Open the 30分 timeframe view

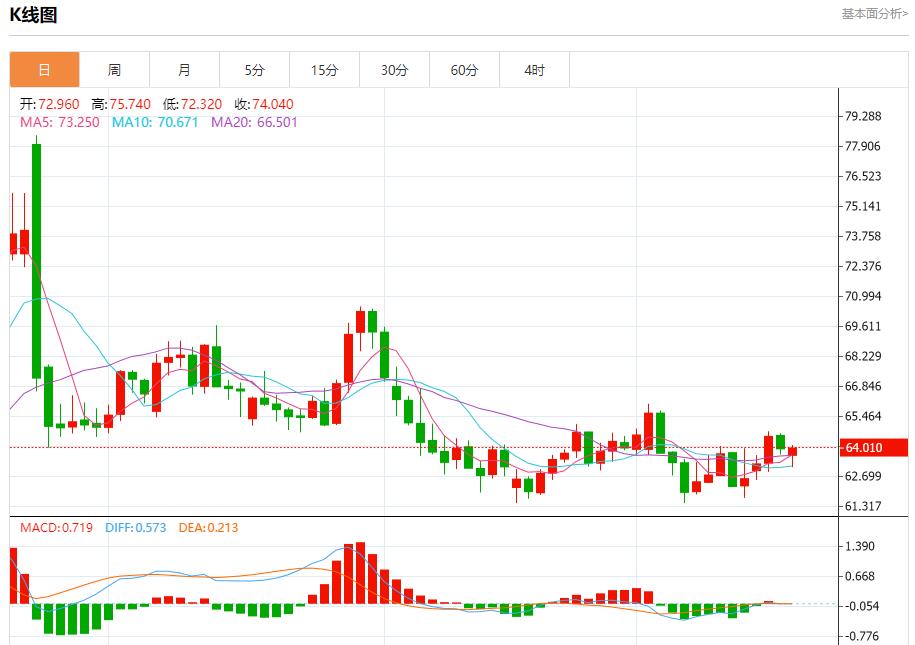(394, 69)
